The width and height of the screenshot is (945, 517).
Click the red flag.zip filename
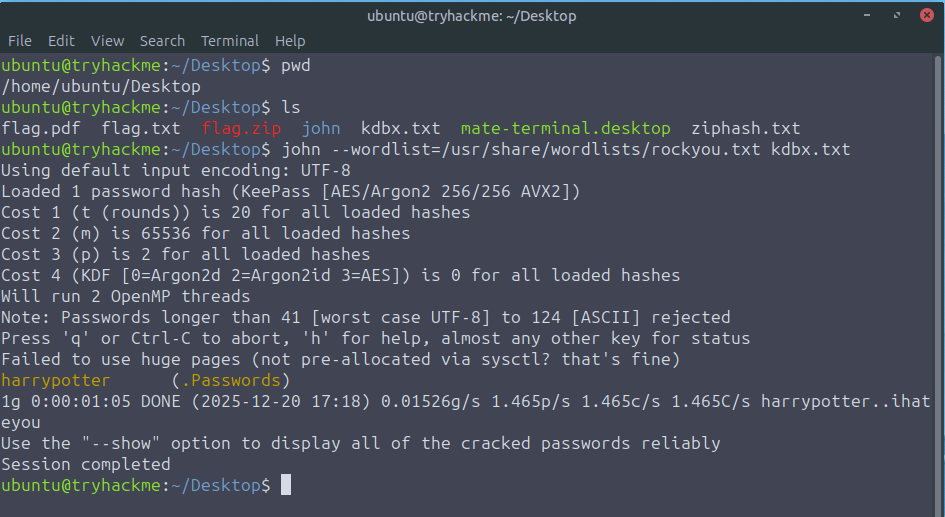point(241,128)
